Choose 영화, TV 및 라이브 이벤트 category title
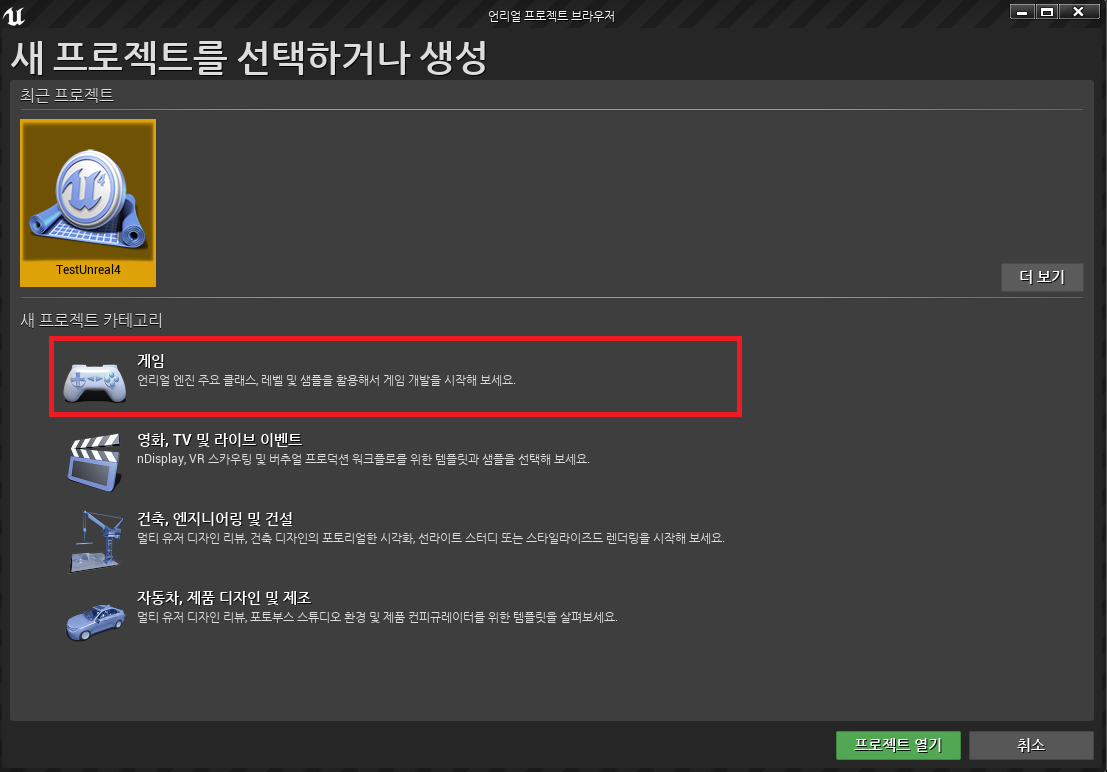Screen dimensions: 1107x772 [219, 440]
